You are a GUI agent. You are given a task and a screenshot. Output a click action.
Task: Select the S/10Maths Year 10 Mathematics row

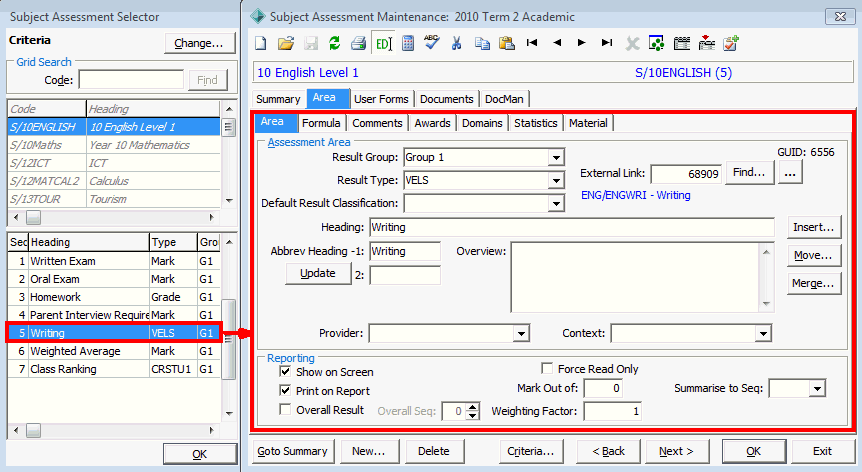tap(114, 145)
